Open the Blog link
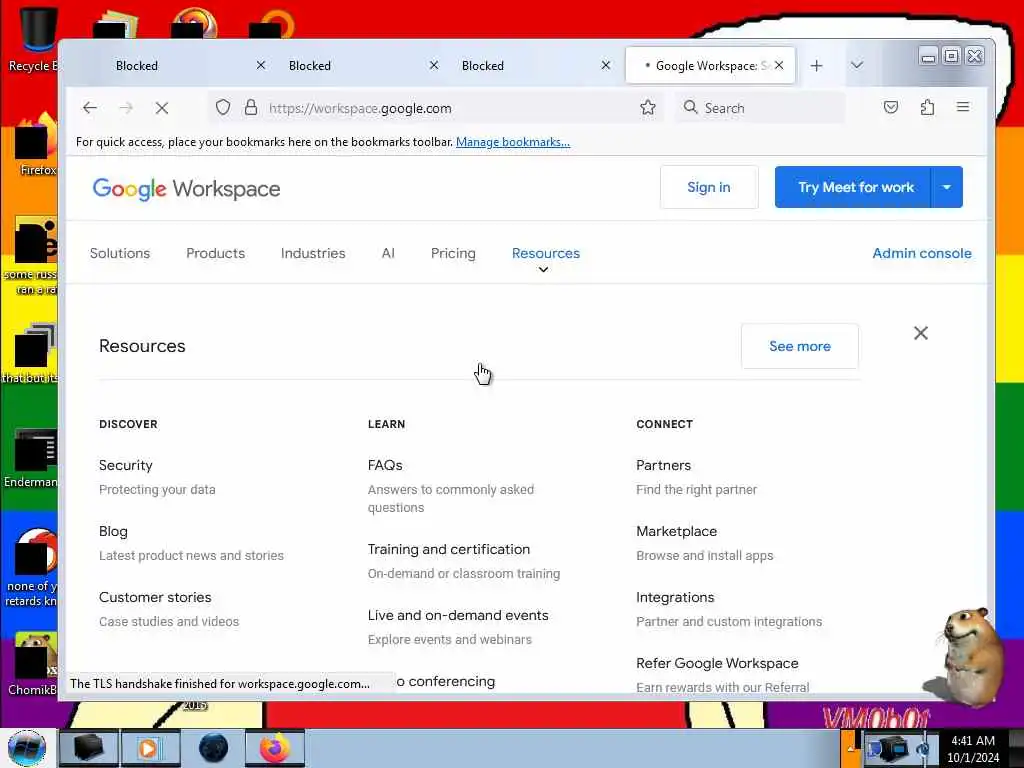This screenshot has height=768, width=1024. pos(113,531)
